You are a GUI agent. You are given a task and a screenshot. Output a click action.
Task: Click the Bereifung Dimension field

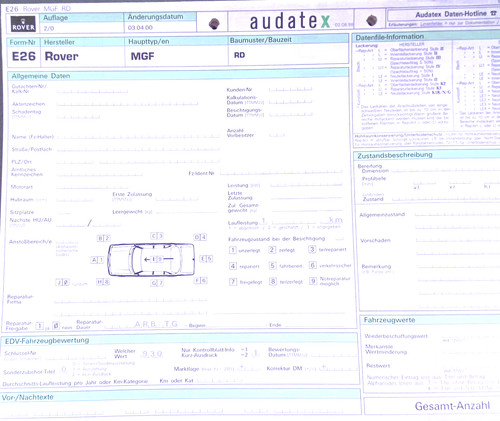(446, 170)
